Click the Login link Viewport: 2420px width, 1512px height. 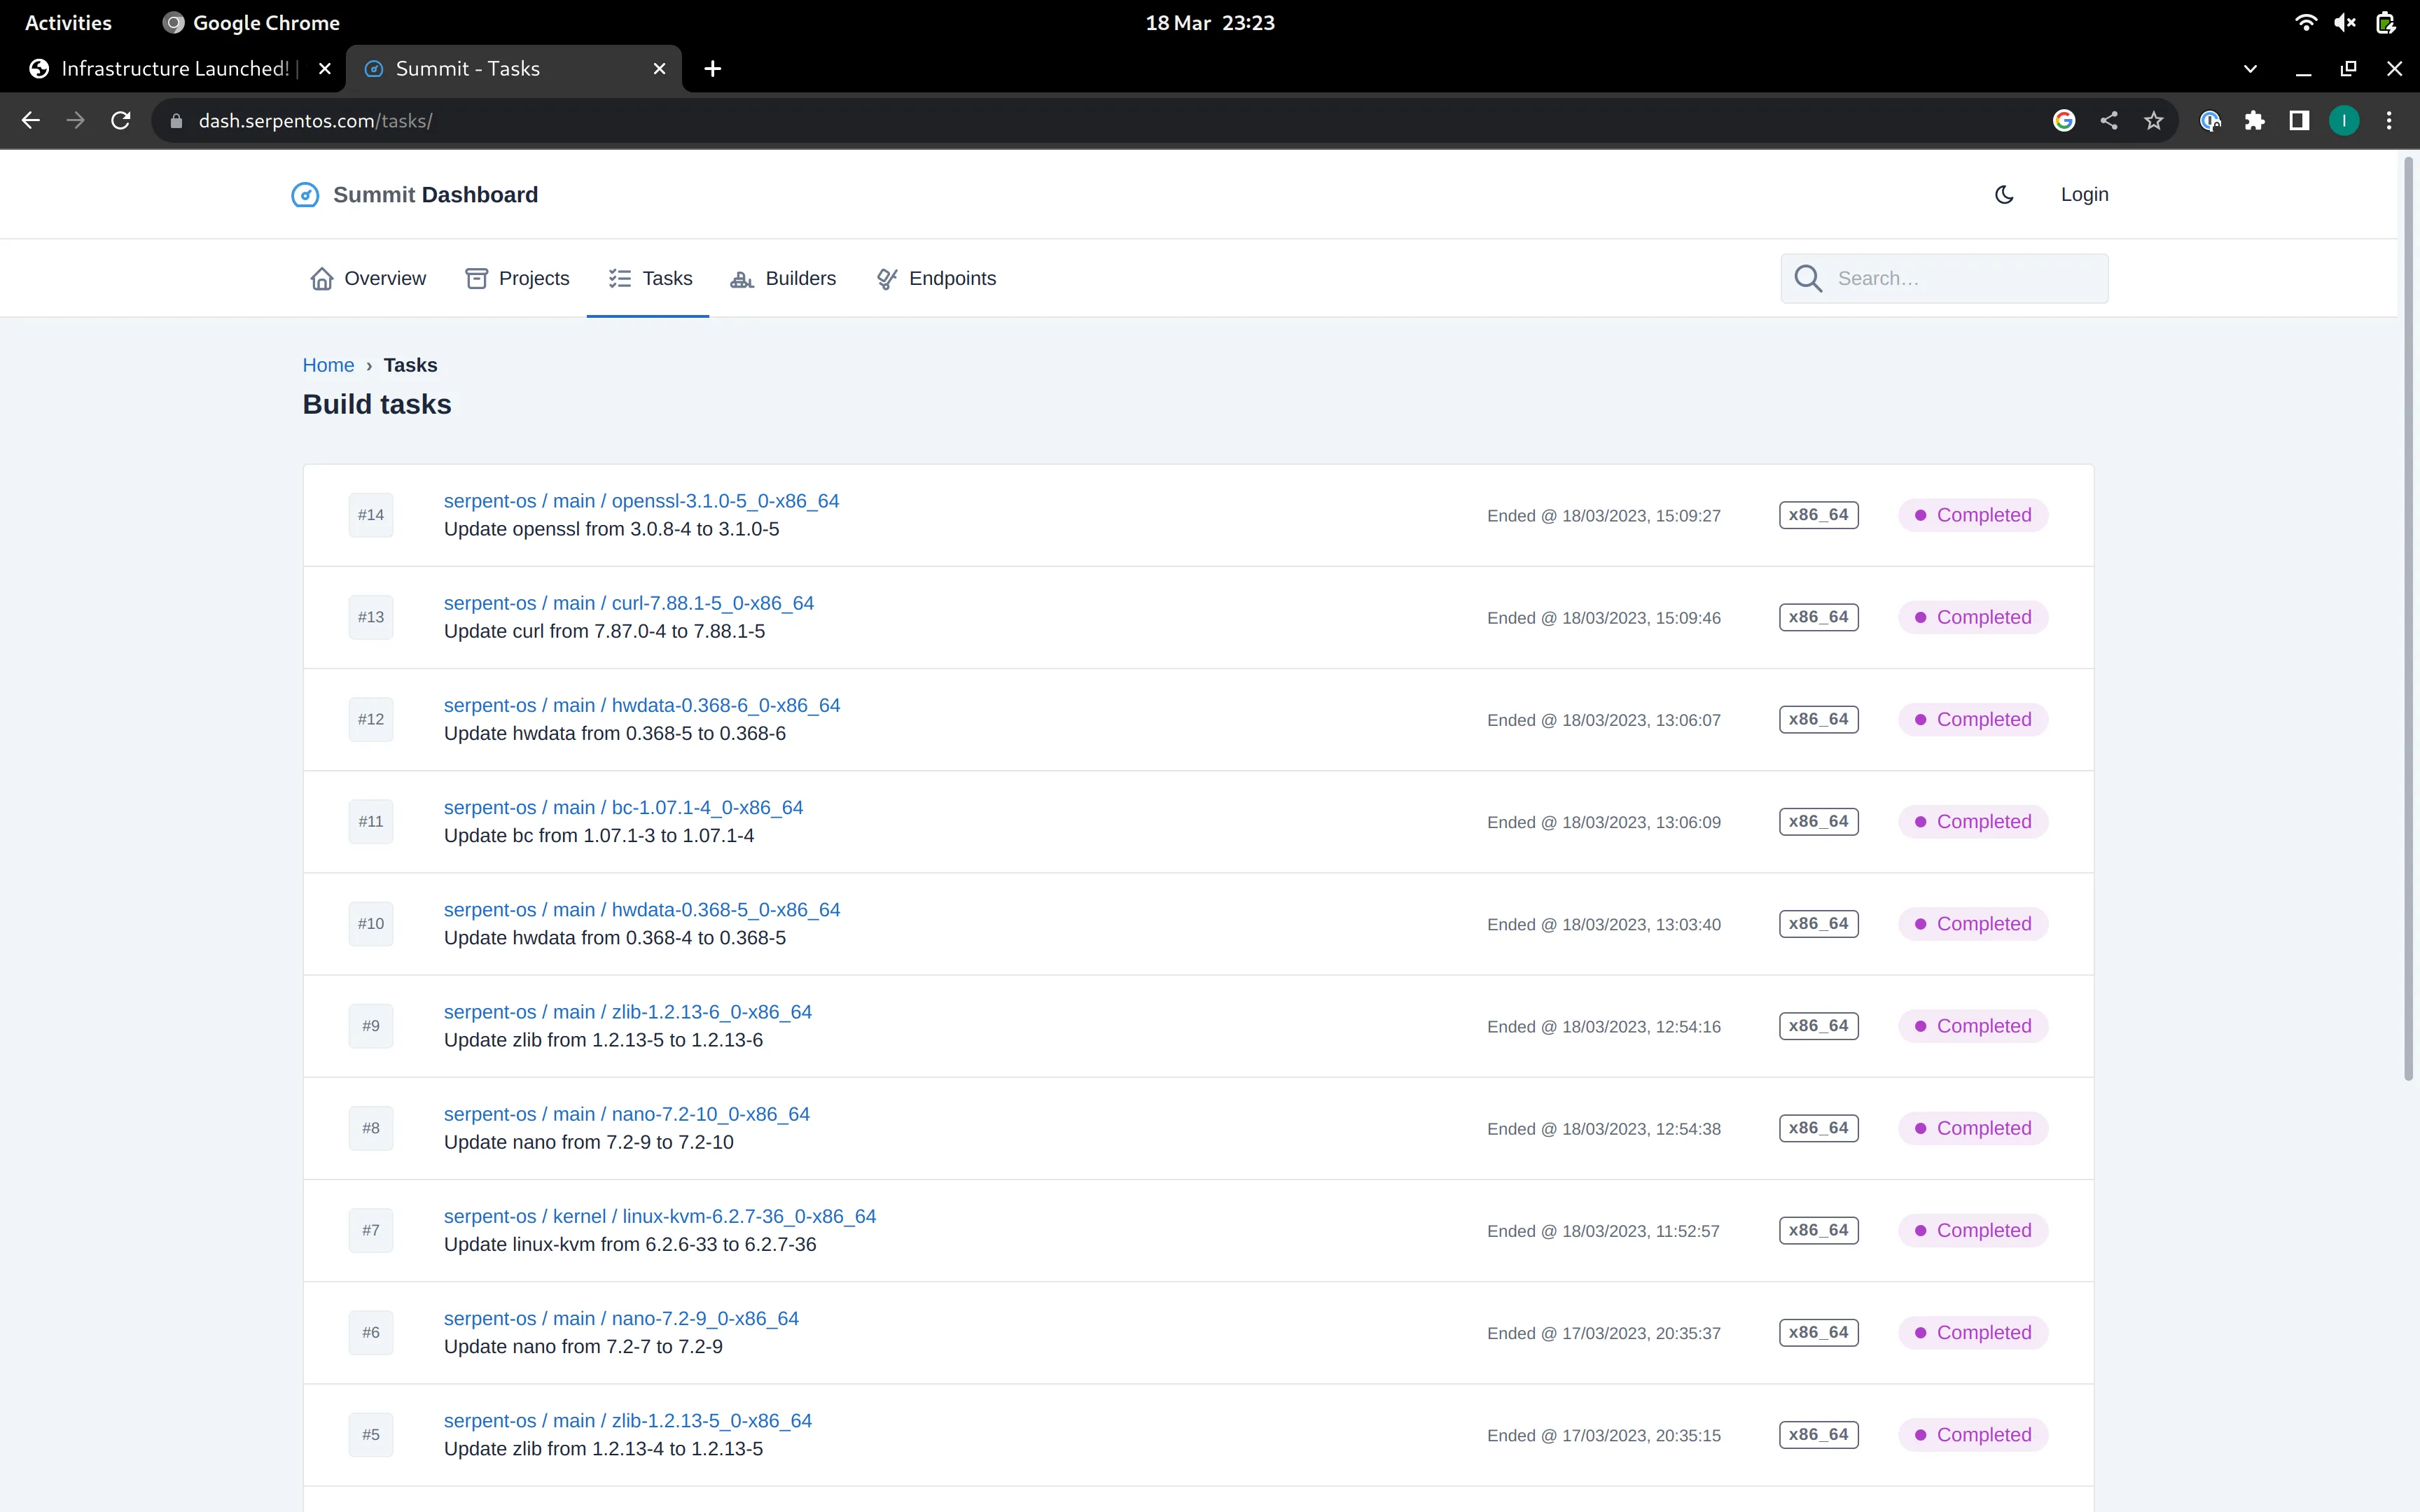(x=2084, y=195)
